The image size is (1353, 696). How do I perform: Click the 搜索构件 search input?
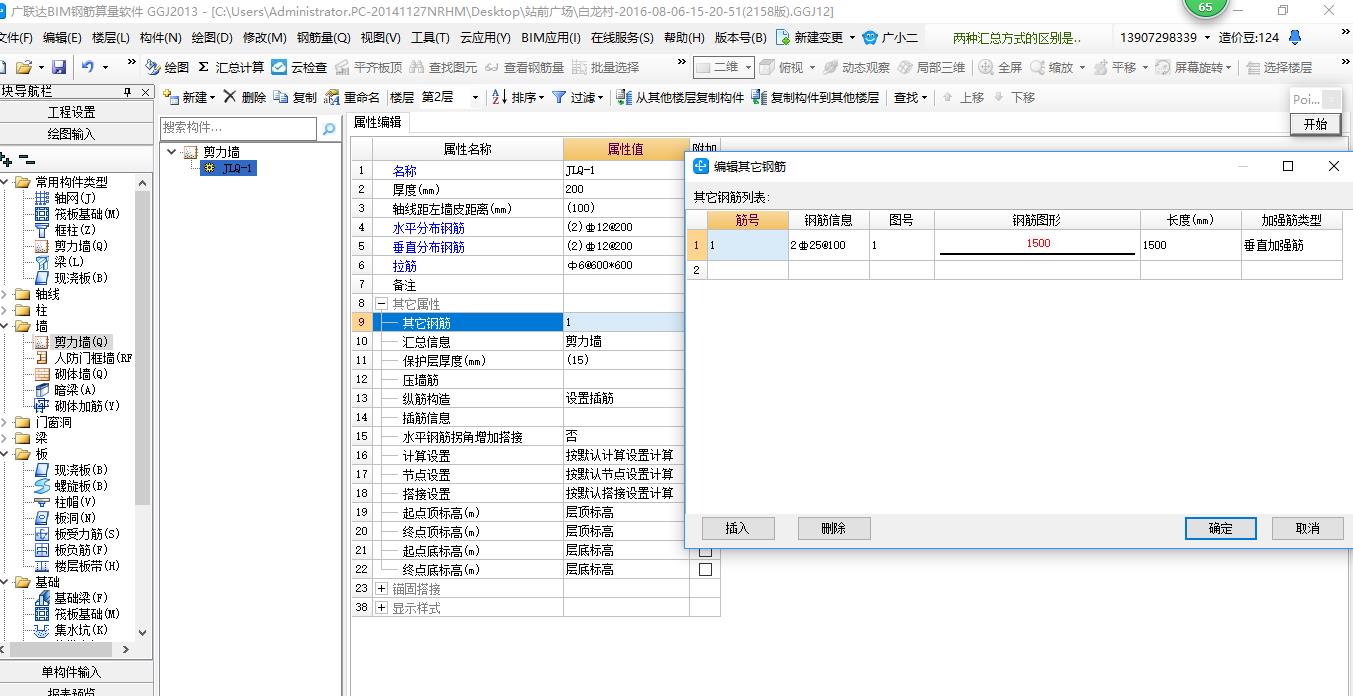pos(239,128)
